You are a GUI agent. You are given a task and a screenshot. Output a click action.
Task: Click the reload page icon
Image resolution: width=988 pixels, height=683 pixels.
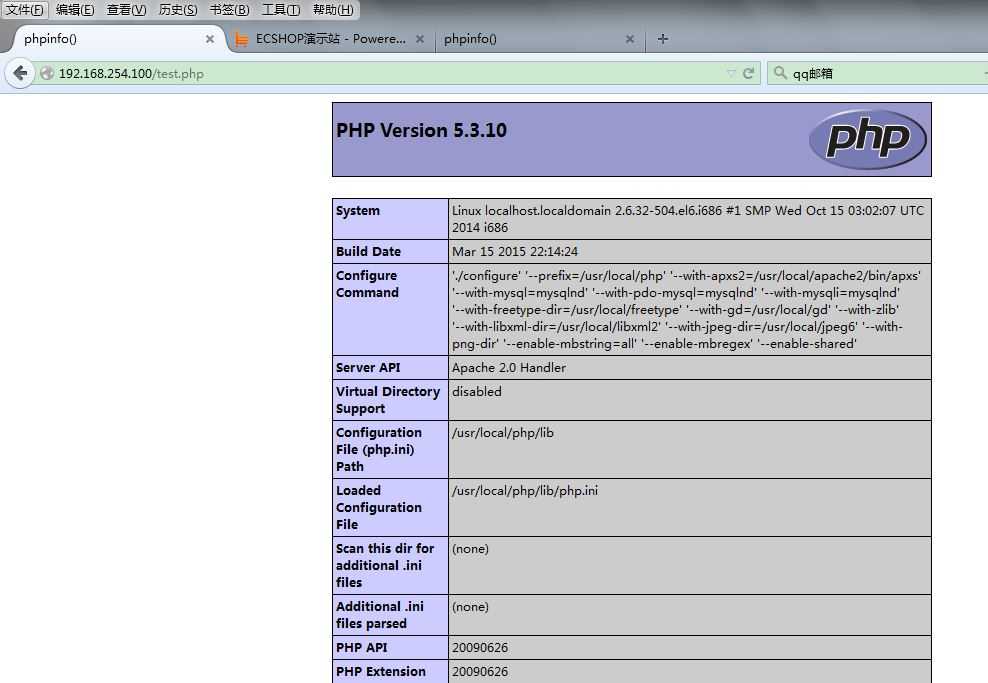pos(749,74)
